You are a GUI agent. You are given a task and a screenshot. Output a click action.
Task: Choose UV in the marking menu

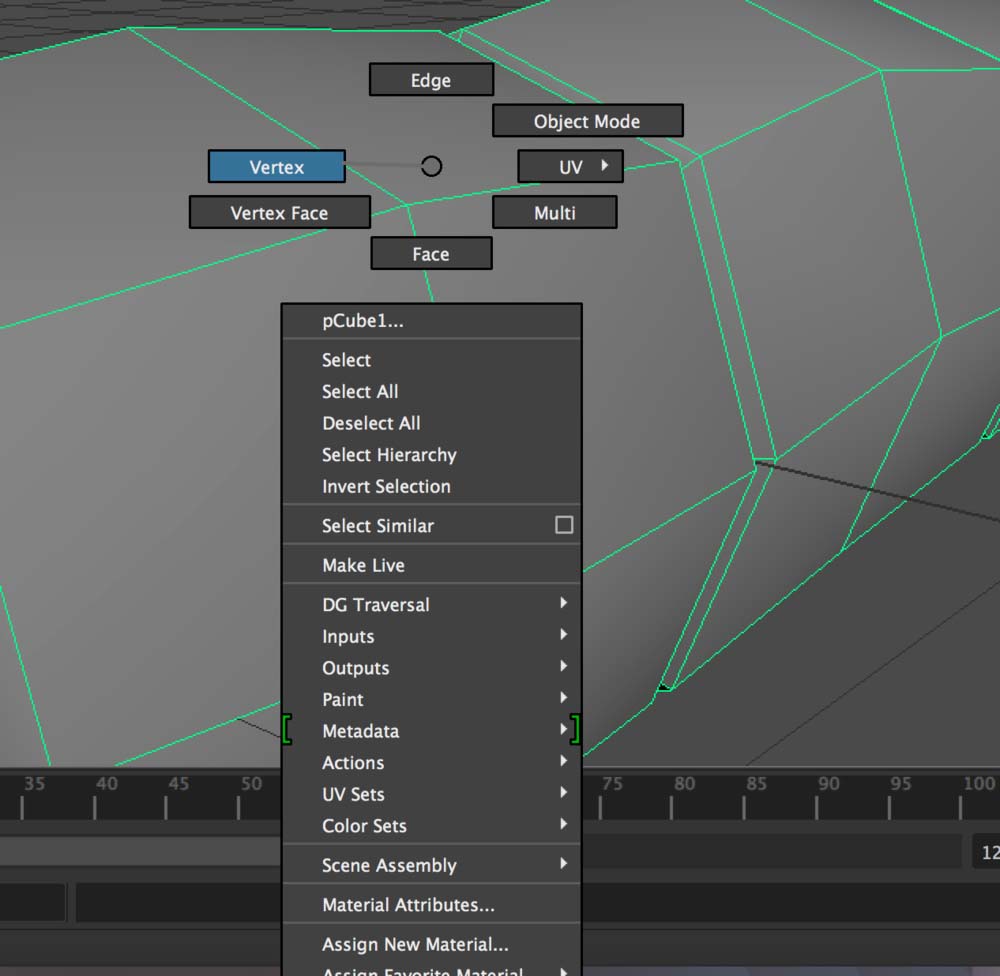(x=570, y=166)
